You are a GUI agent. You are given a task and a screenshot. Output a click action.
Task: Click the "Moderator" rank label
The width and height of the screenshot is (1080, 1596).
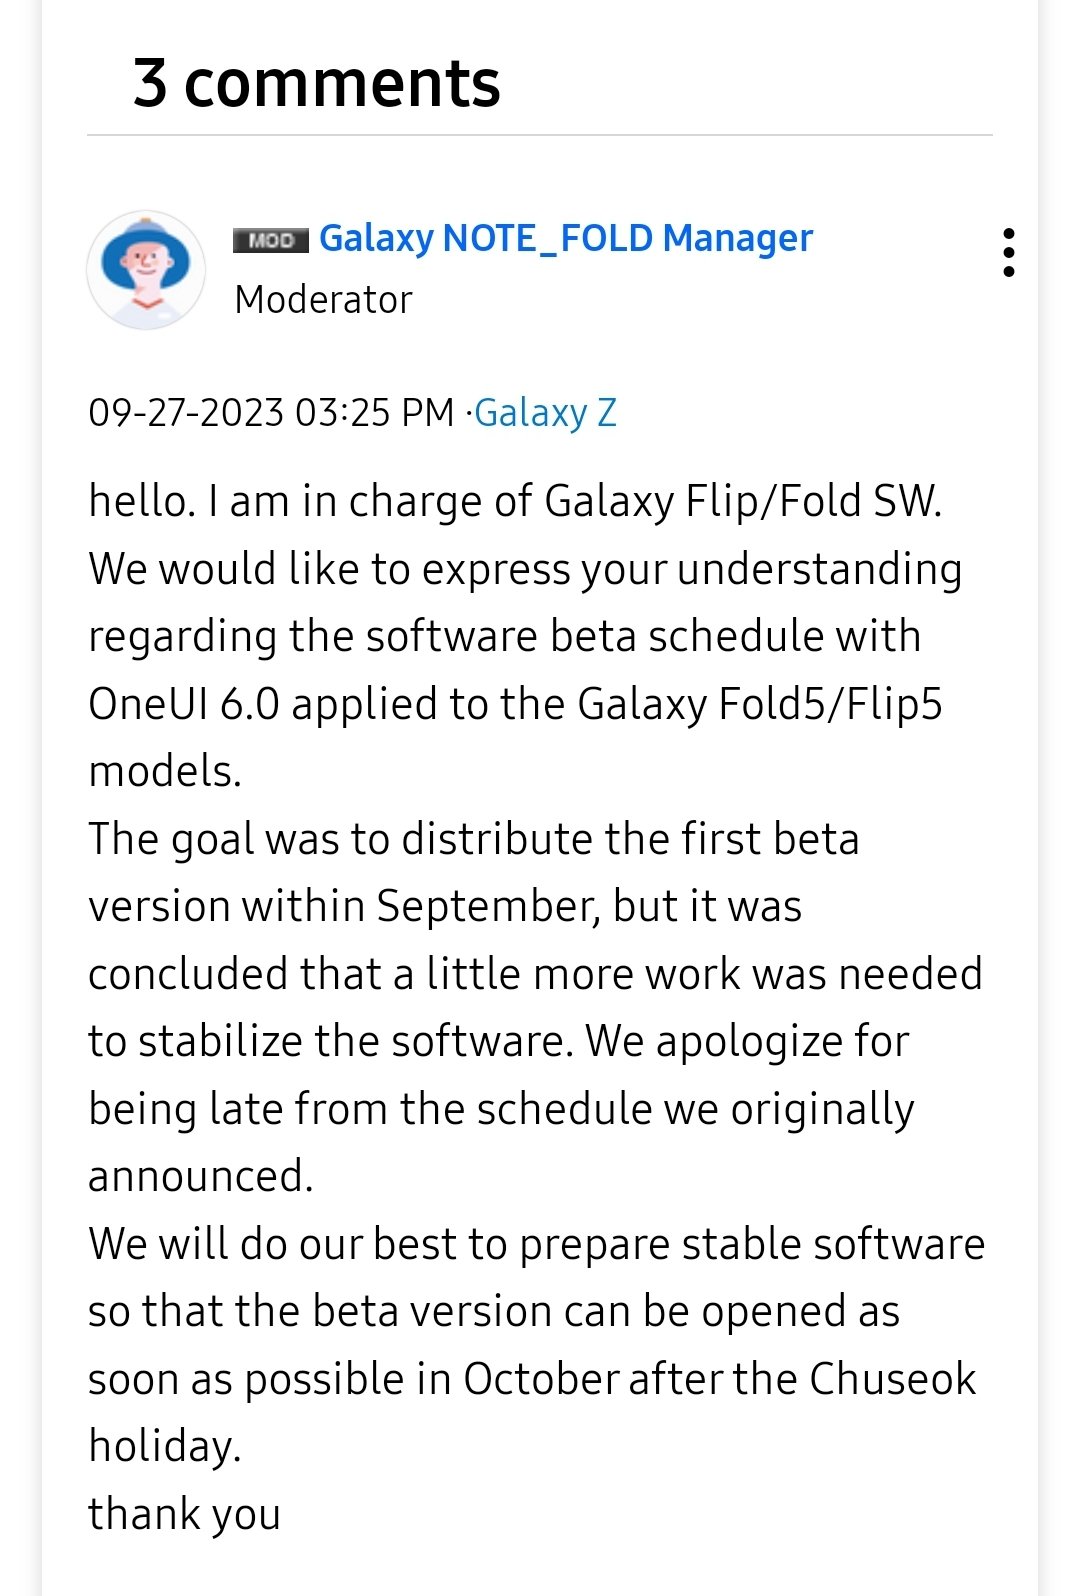point(323,300)
